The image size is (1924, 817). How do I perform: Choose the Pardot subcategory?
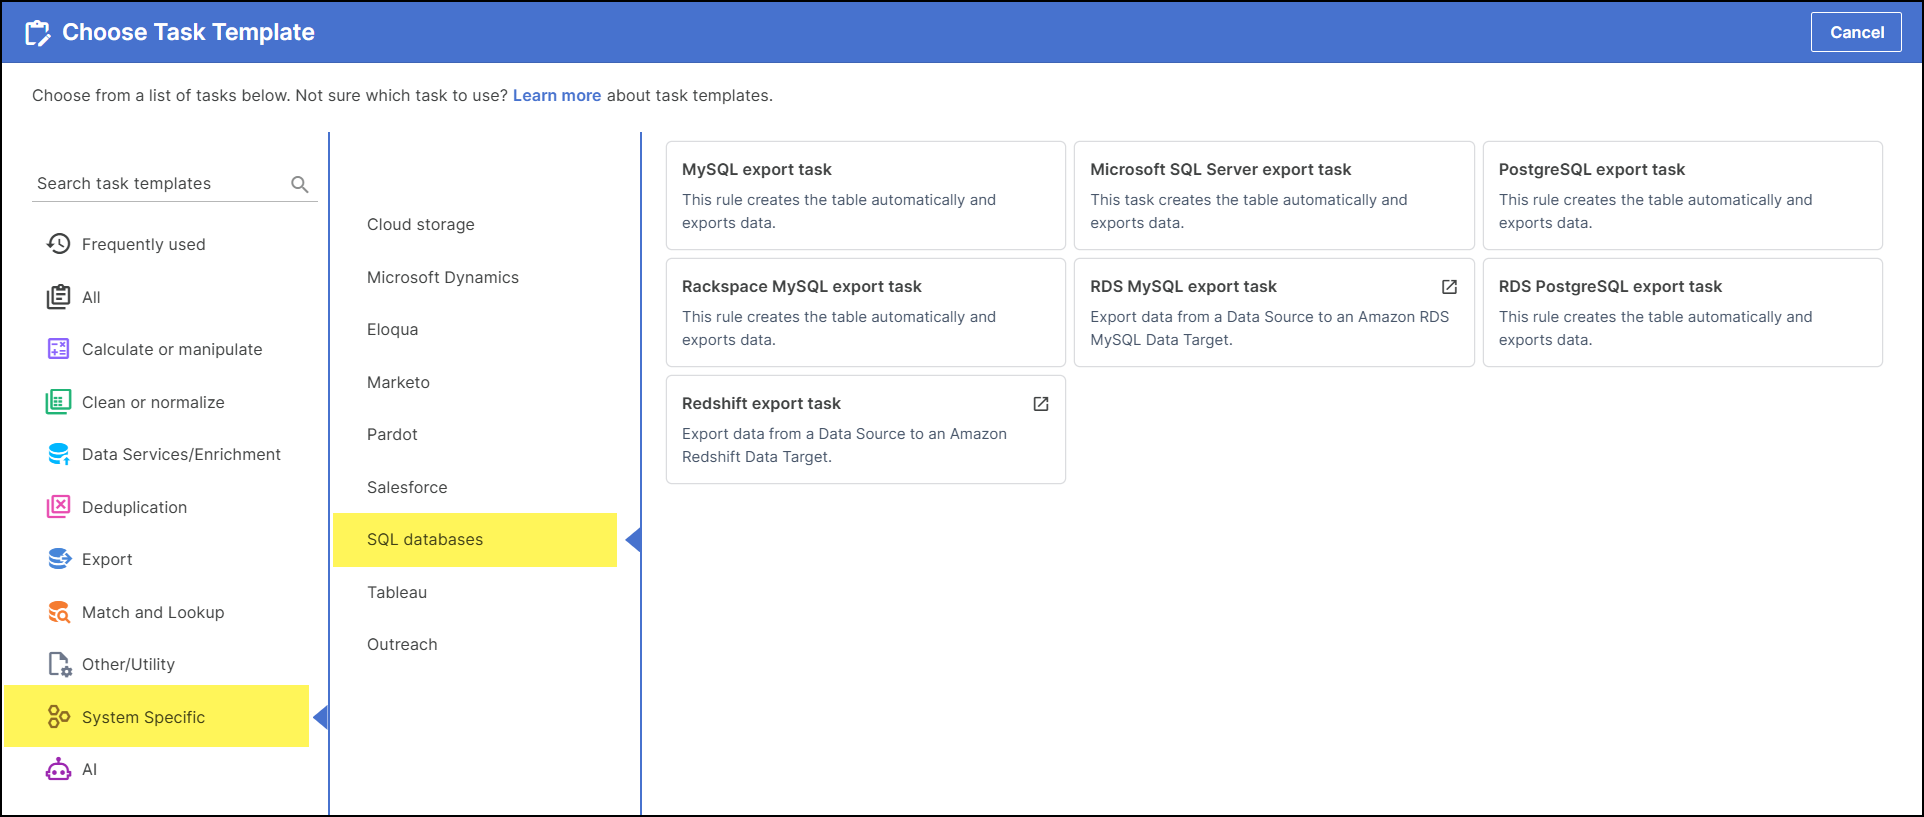point(392,434)
